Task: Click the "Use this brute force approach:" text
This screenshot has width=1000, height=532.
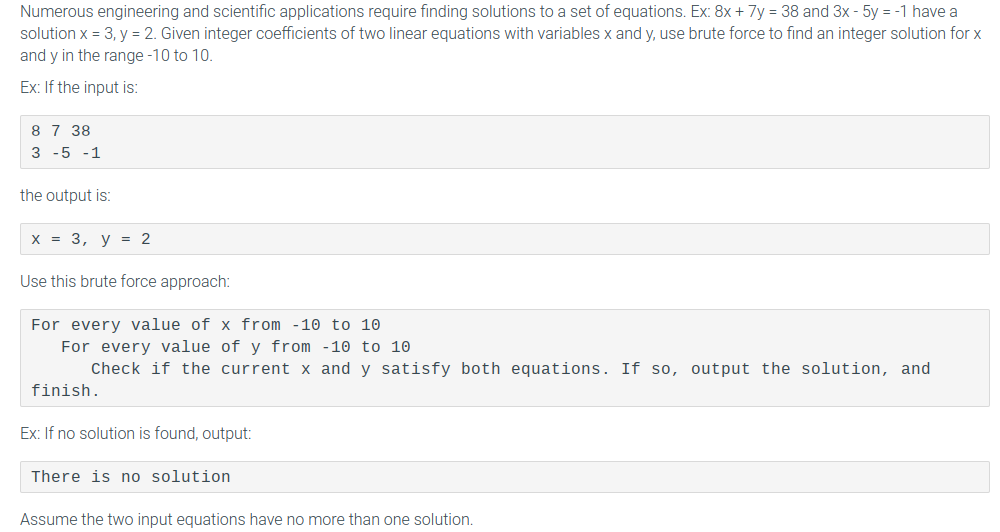Action: 125,282
